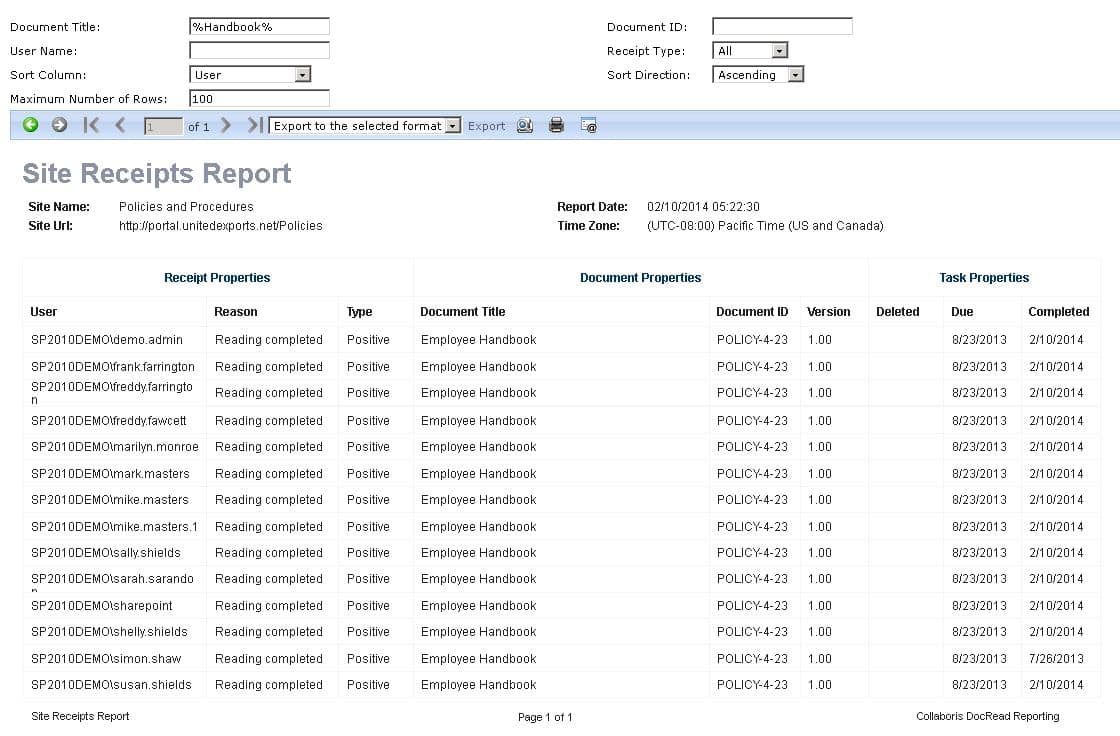Click the email/export icon at toolbar end

point(589,126)
